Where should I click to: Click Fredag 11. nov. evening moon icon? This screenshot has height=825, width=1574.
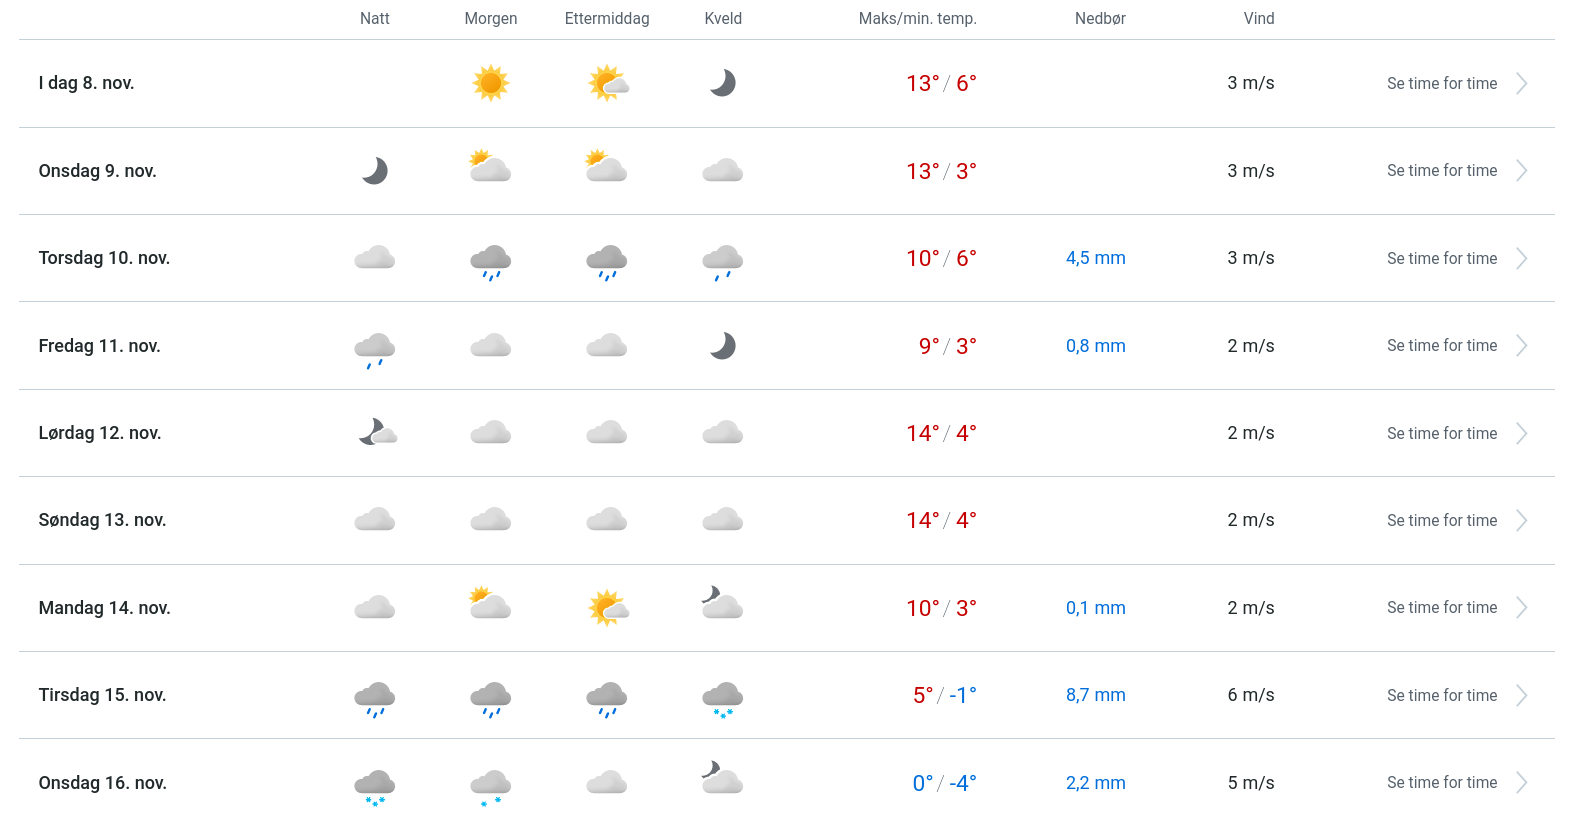pos(722,346)
